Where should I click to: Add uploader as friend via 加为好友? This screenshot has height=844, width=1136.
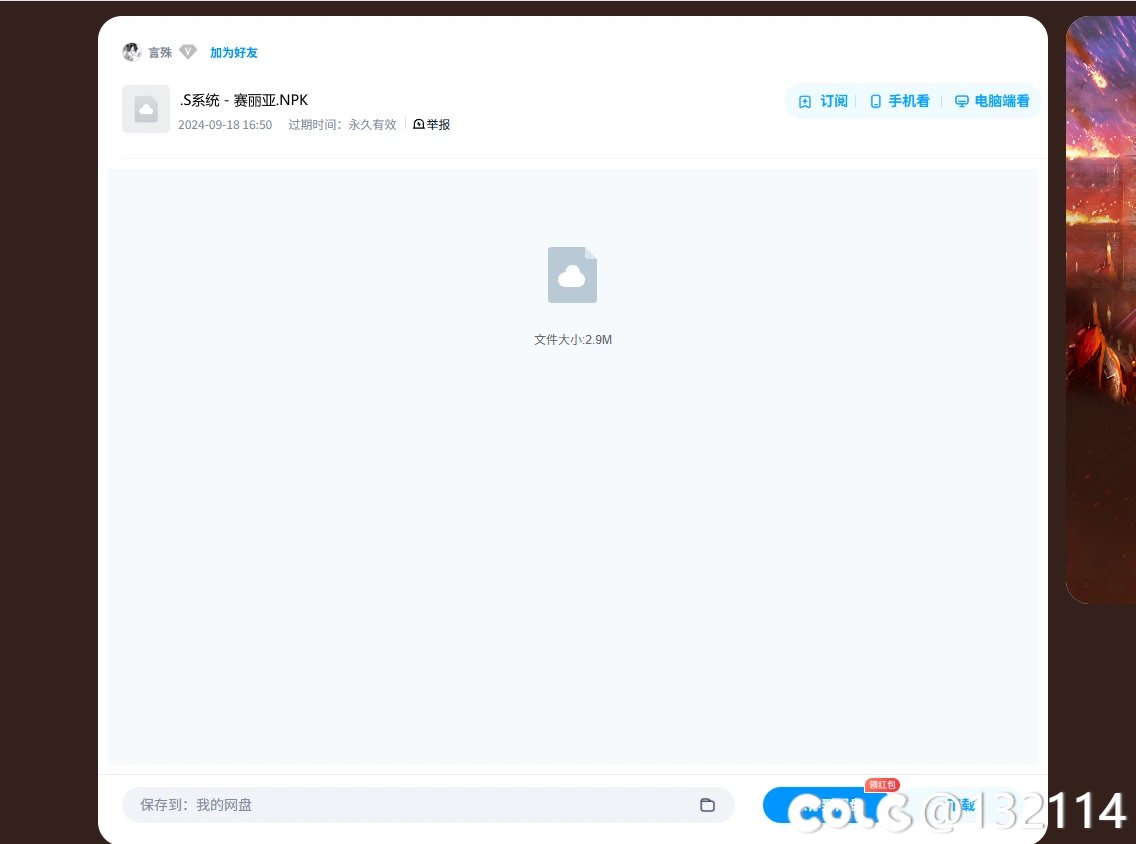233,52
